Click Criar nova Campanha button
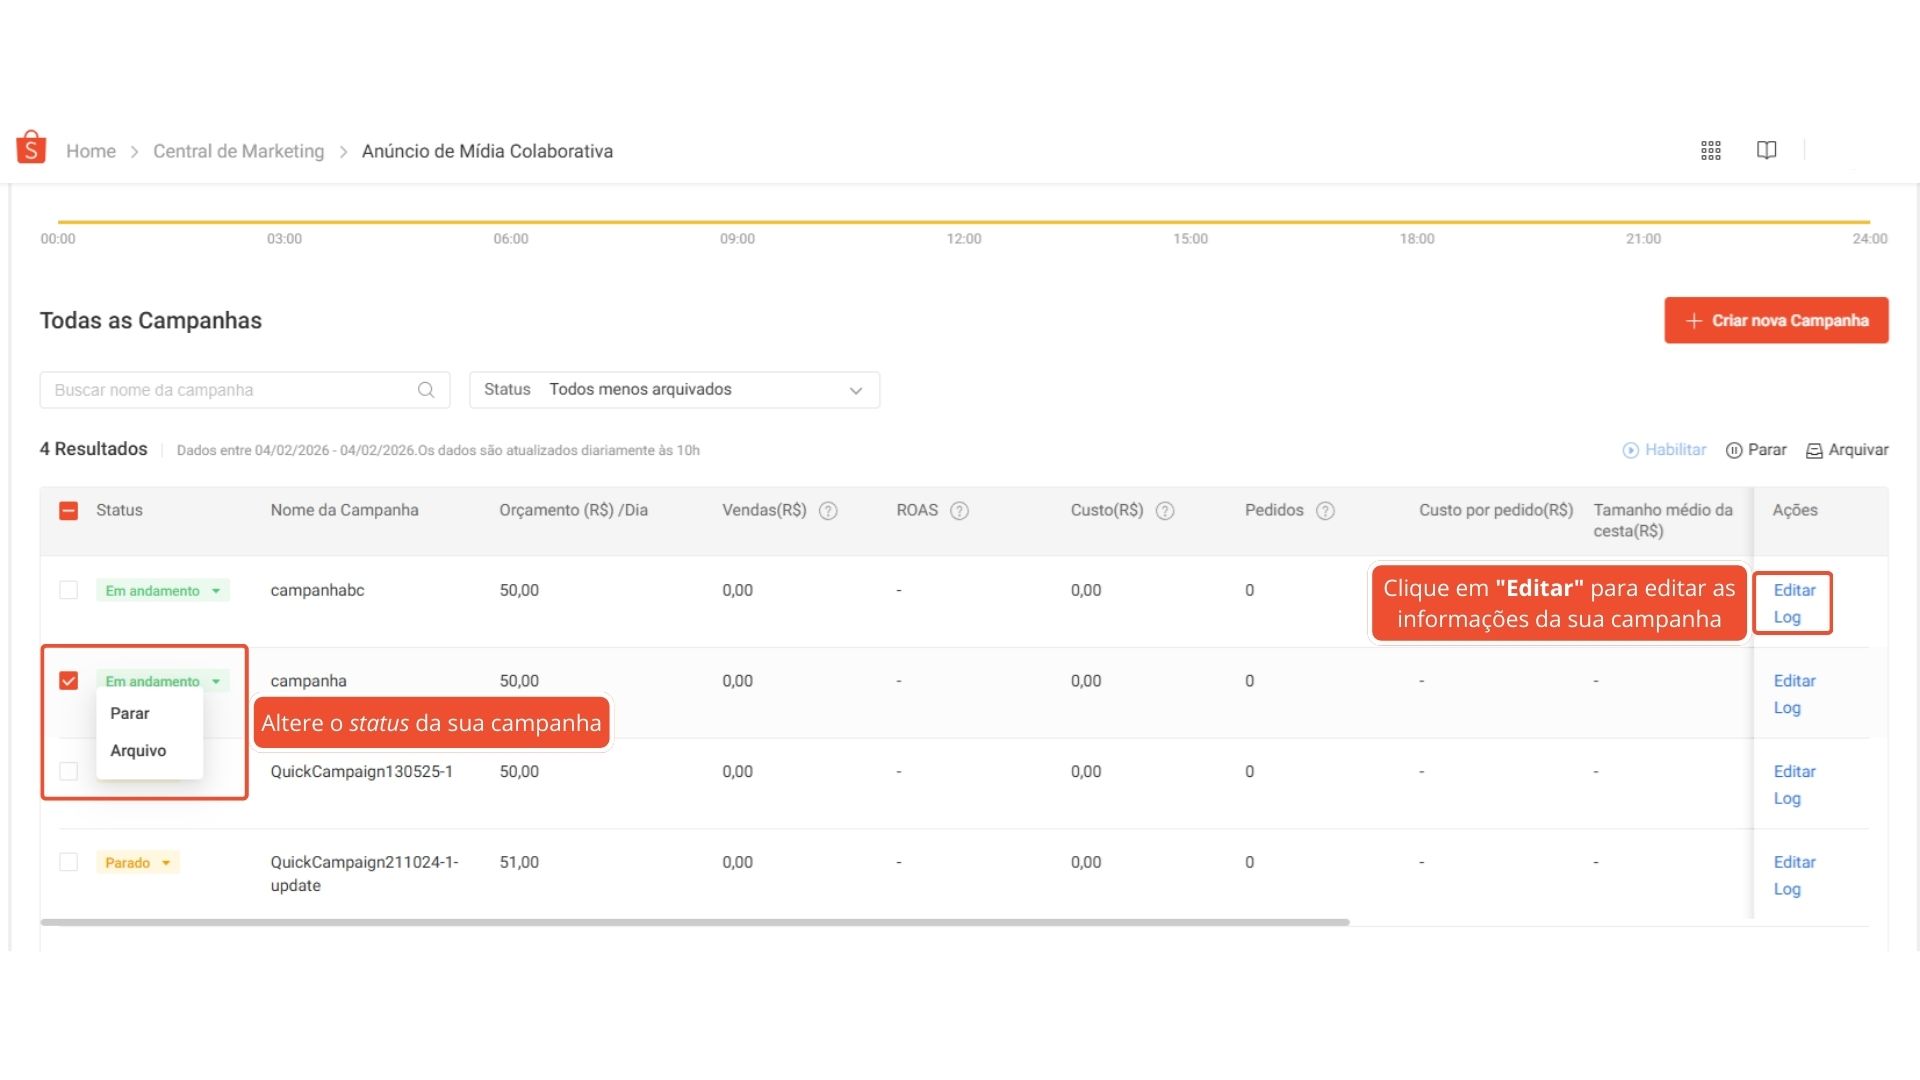The image size is (1920, 1080). (1775, 321)
